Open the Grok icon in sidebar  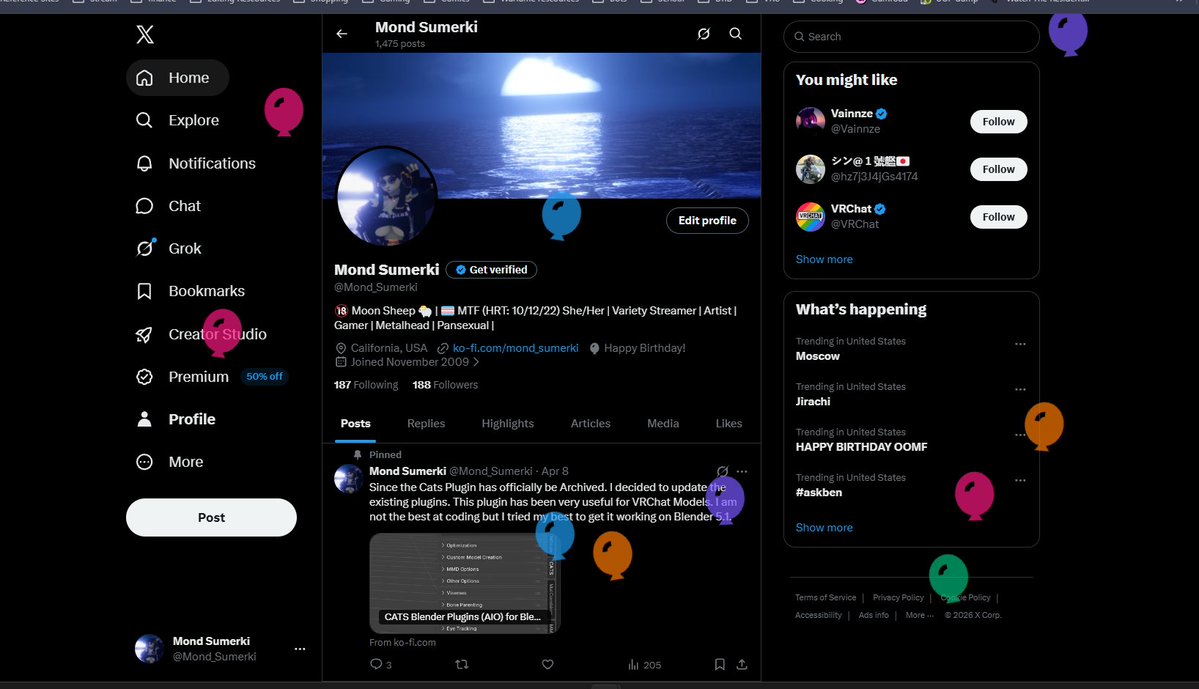point(145,248)
